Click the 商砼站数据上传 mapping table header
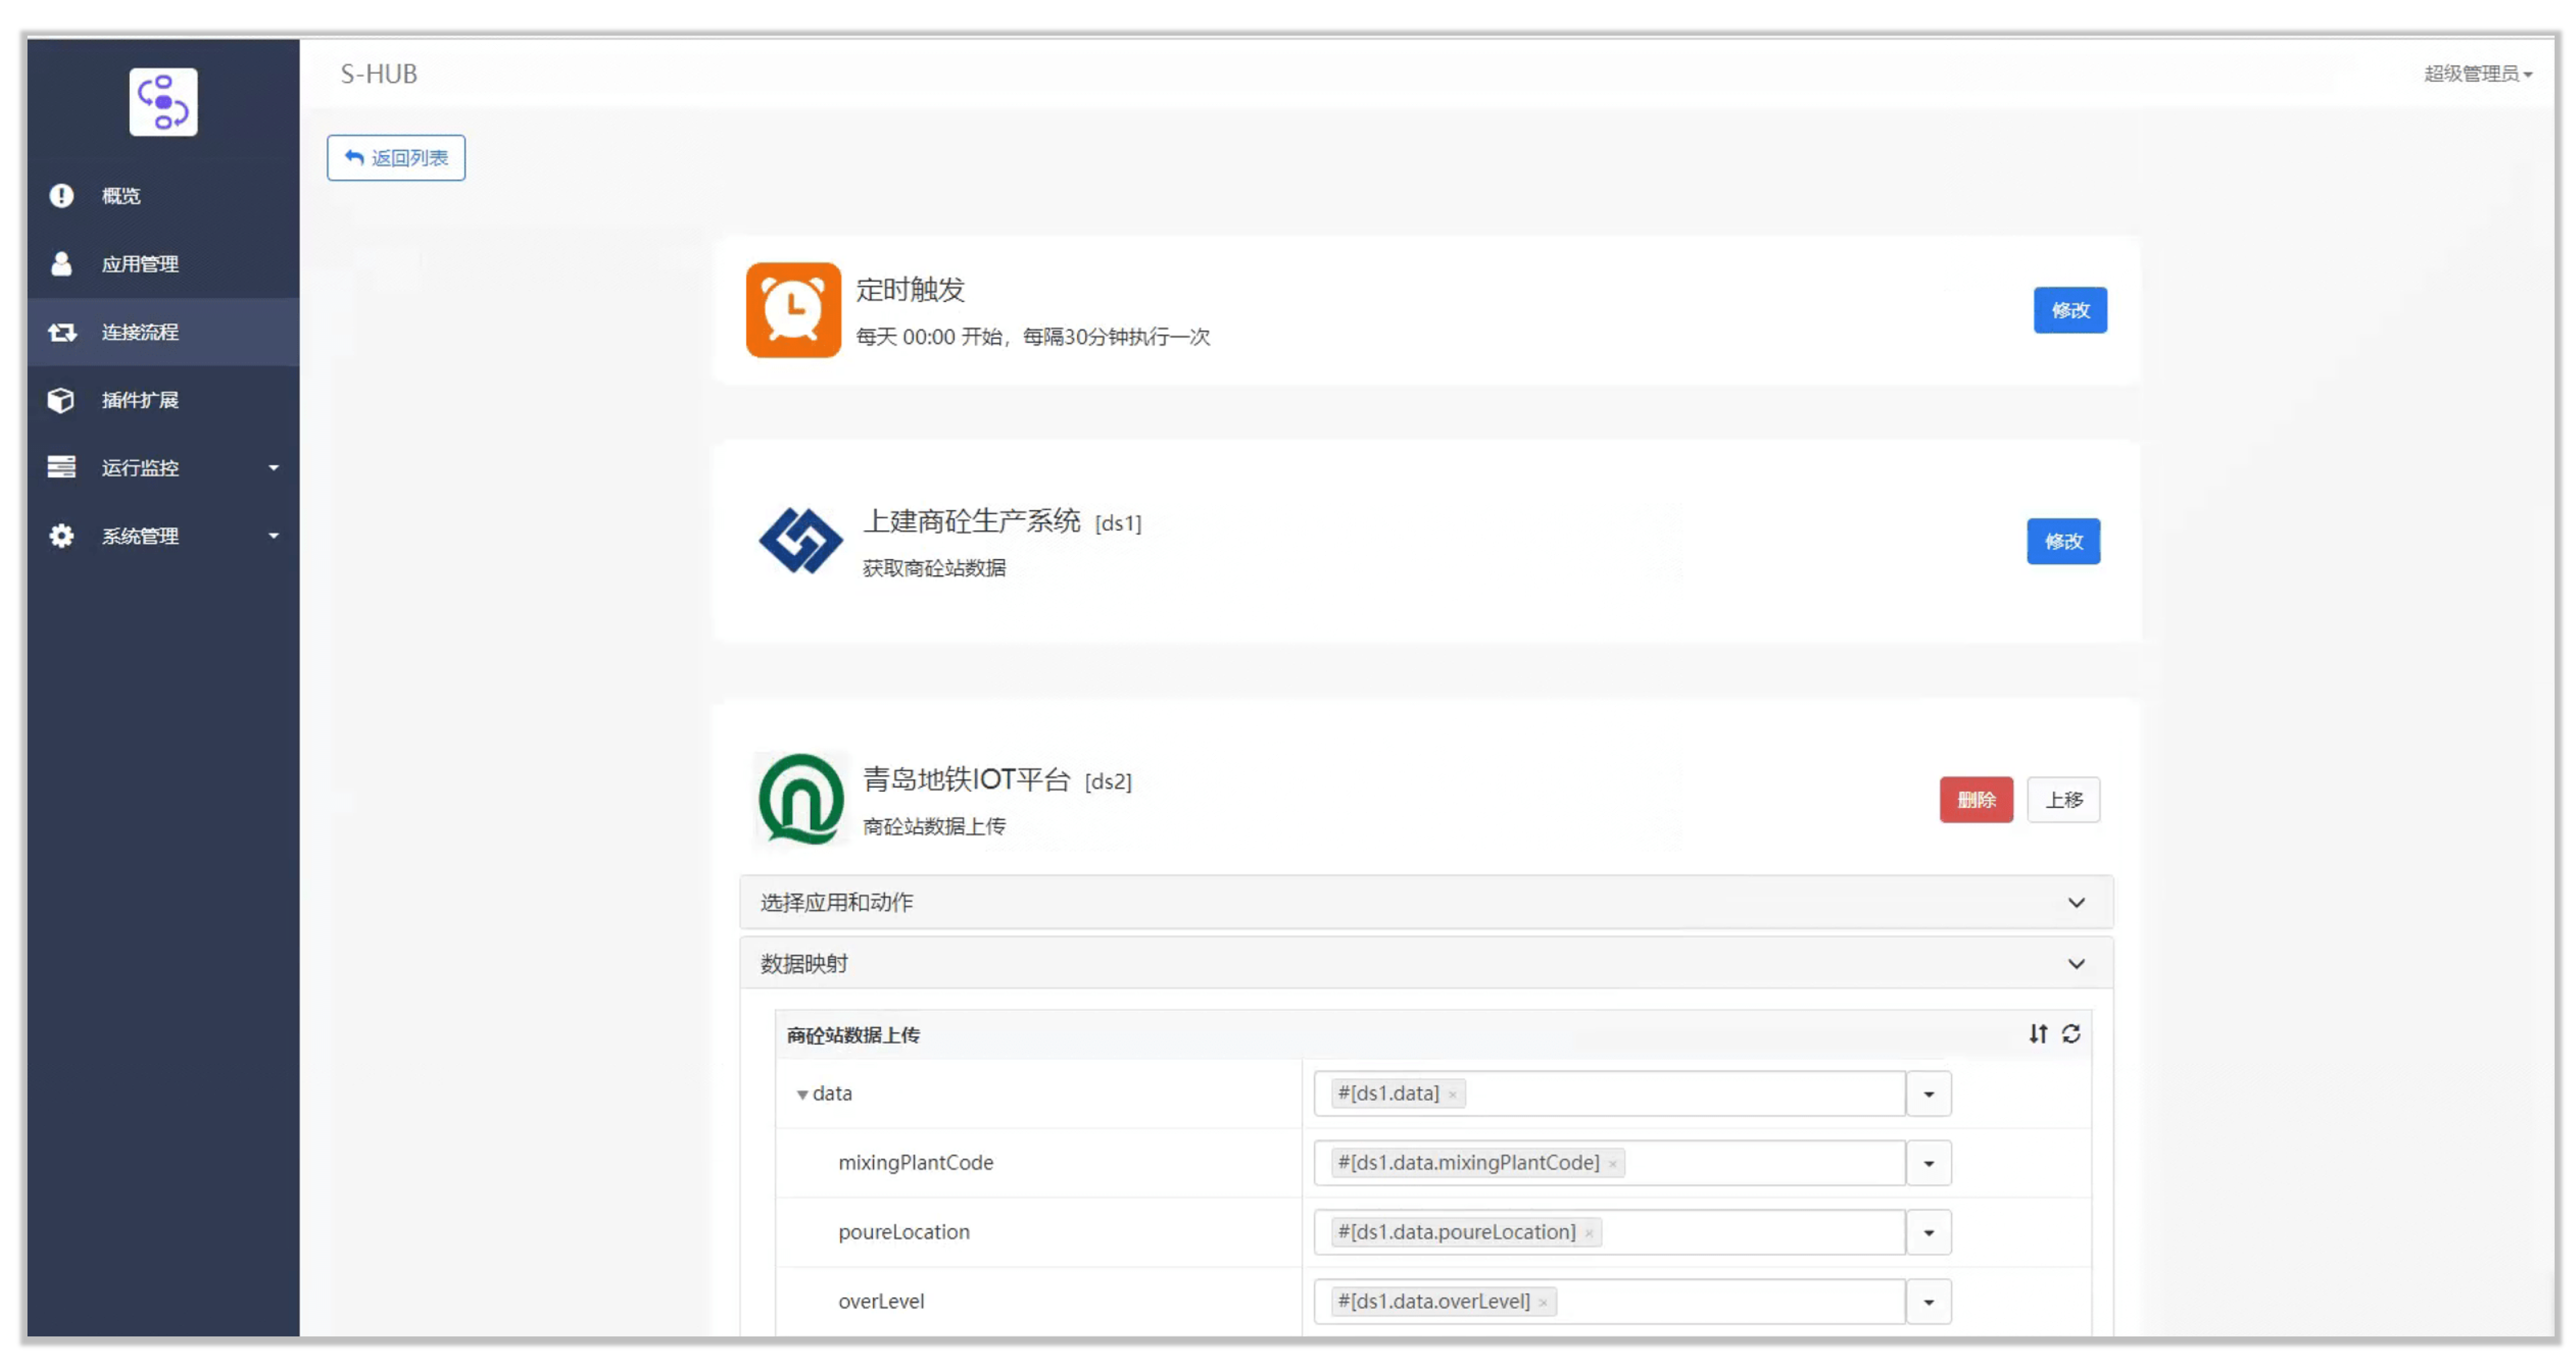This screenshot has height=1369, width=2576. 853,1035
